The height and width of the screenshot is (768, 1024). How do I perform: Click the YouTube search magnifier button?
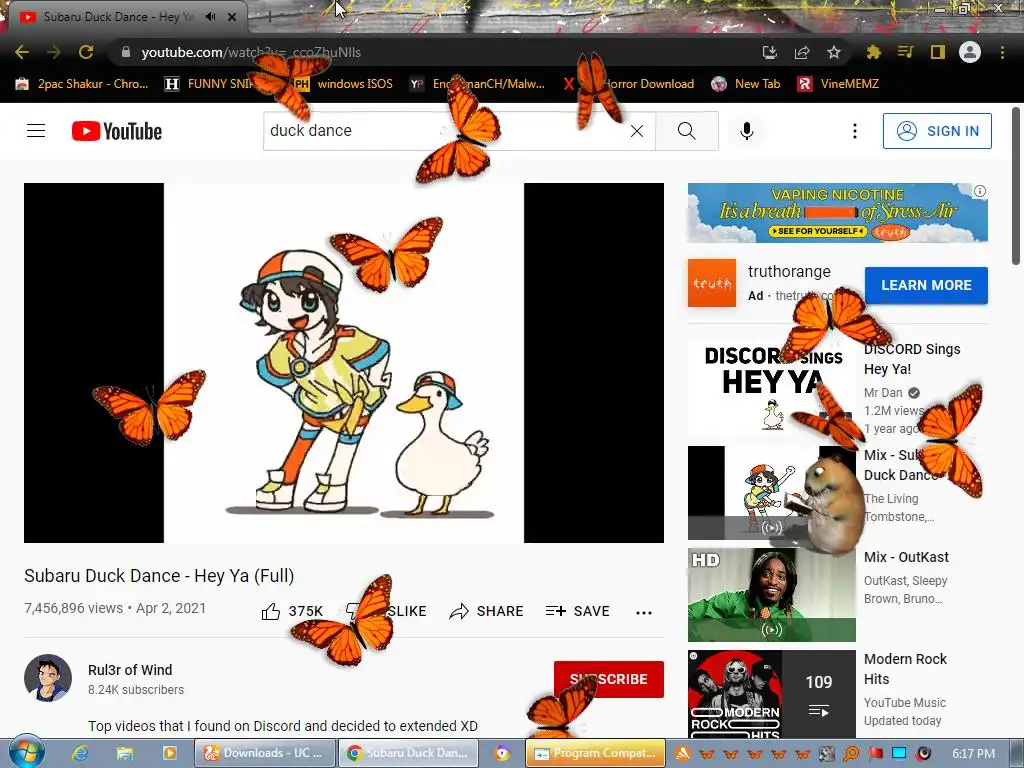point(686,131)
